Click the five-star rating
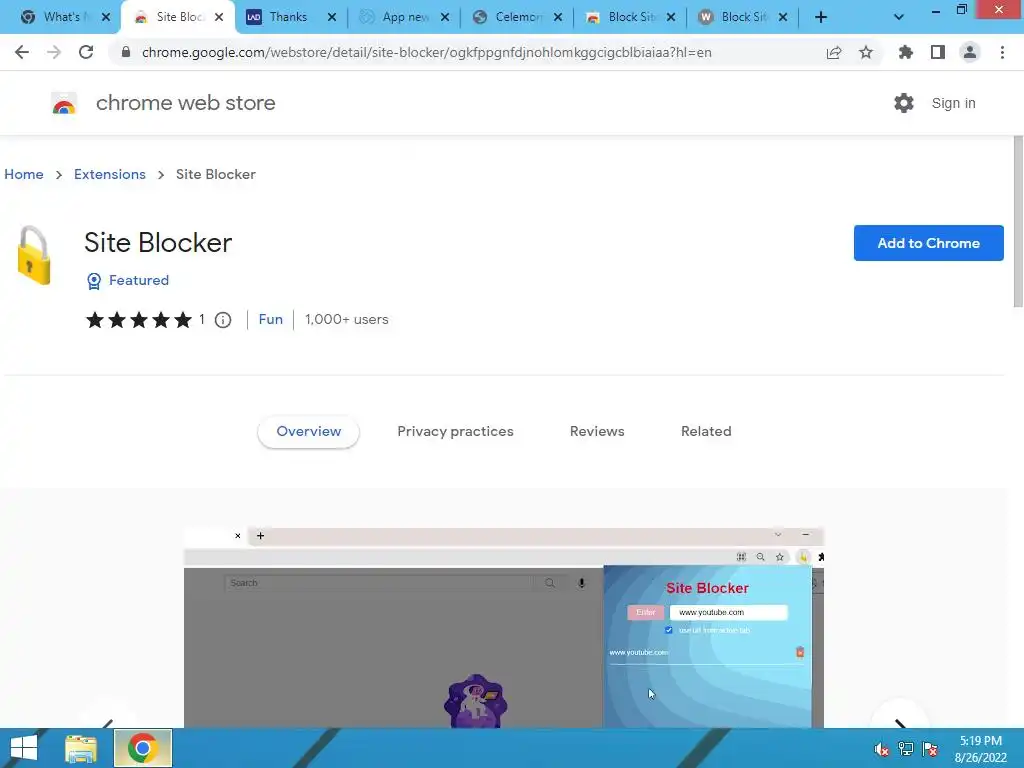 138,320
